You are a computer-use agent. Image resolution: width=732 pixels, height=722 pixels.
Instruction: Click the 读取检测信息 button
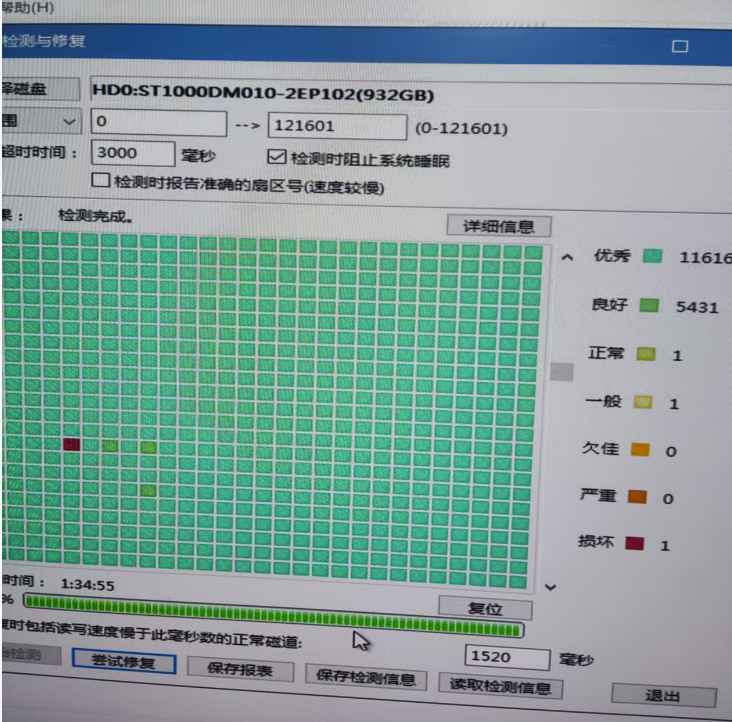(x=500, y=686)
